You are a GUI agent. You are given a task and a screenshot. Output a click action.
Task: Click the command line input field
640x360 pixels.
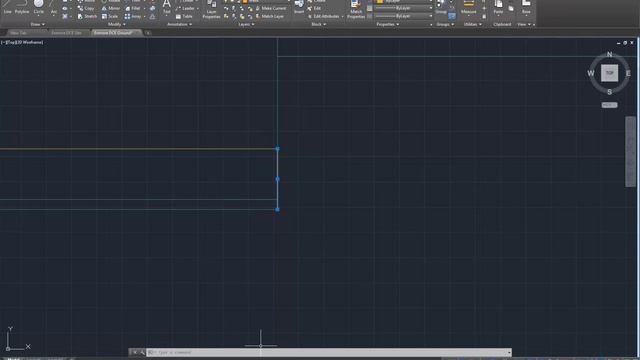(327, 352)
